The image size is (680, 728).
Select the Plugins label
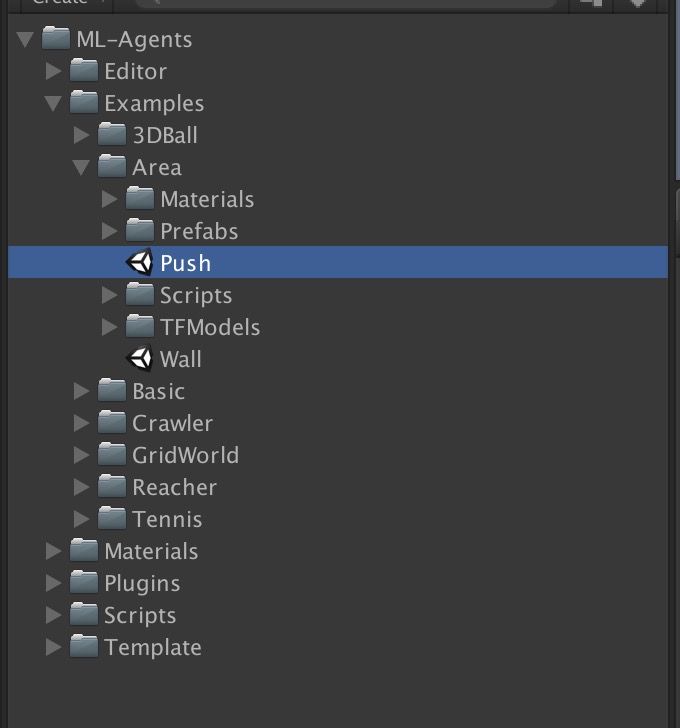click(x=142, y=585)
